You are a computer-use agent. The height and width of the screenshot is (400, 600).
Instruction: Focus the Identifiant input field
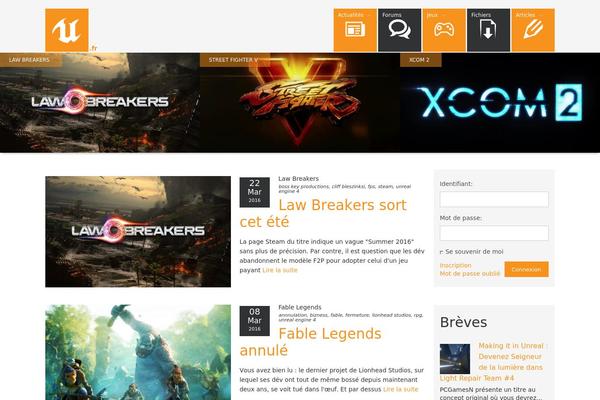click(x=494, y=199)
